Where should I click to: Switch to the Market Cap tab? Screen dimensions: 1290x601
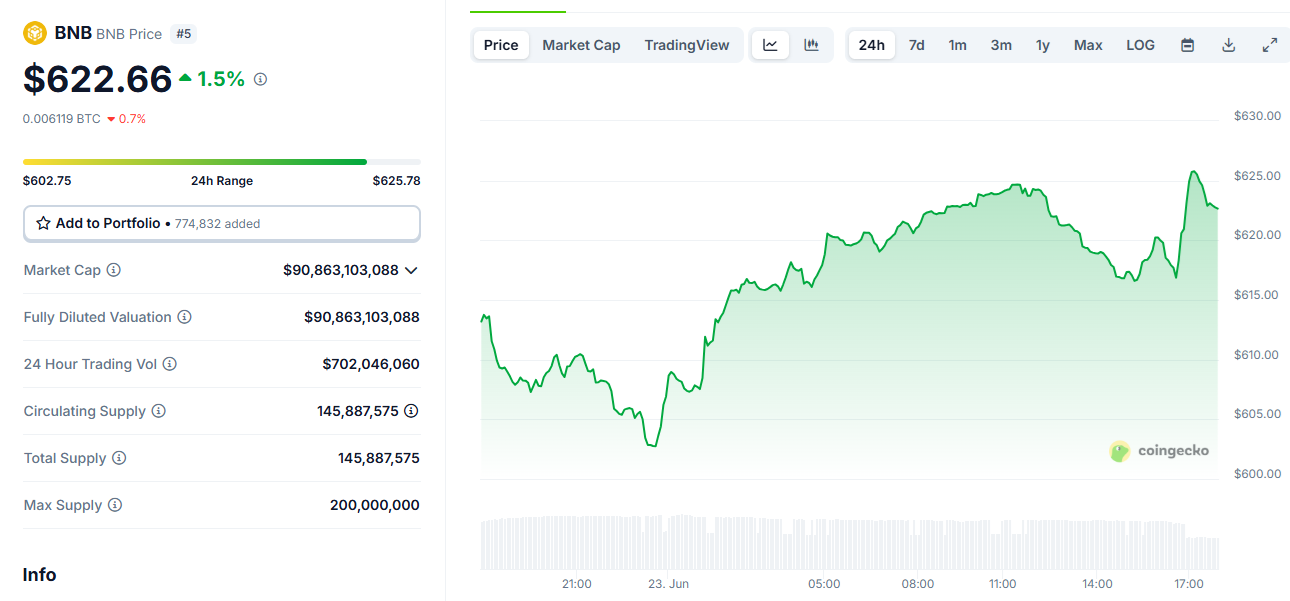(581, 45)
